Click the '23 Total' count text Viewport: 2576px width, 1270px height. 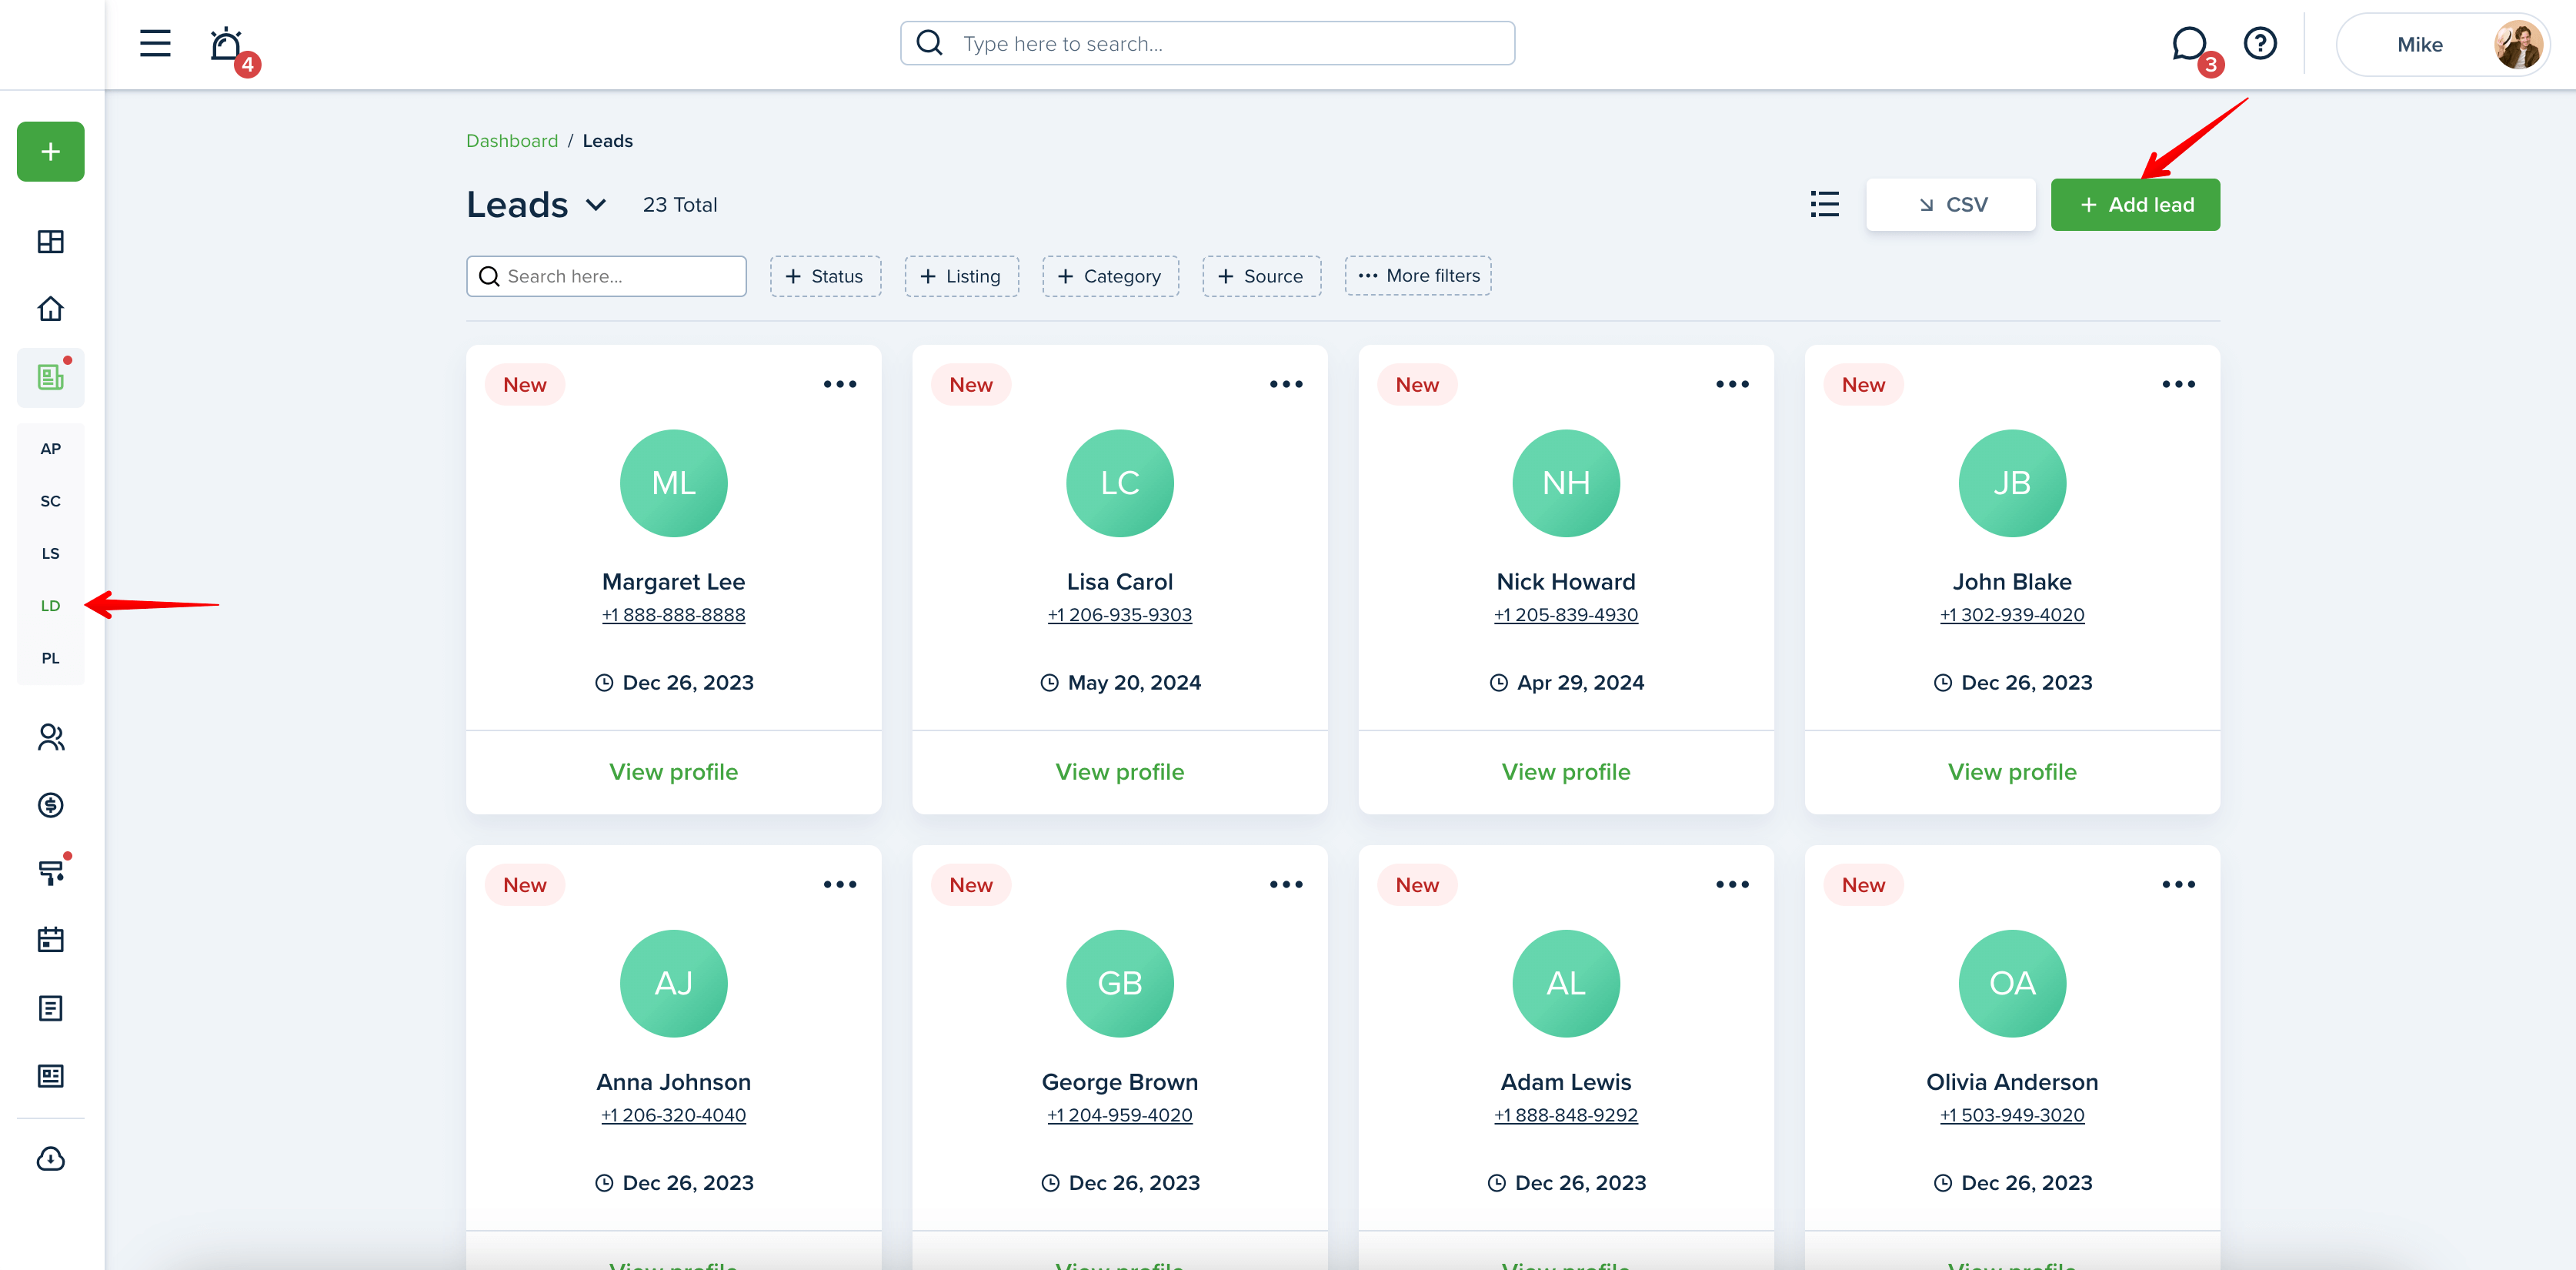pos(680,205)
